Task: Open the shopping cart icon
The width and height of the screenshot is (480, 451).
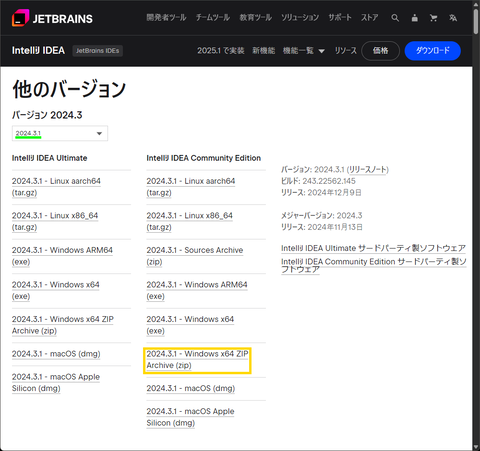Action: tap(433, 18)
